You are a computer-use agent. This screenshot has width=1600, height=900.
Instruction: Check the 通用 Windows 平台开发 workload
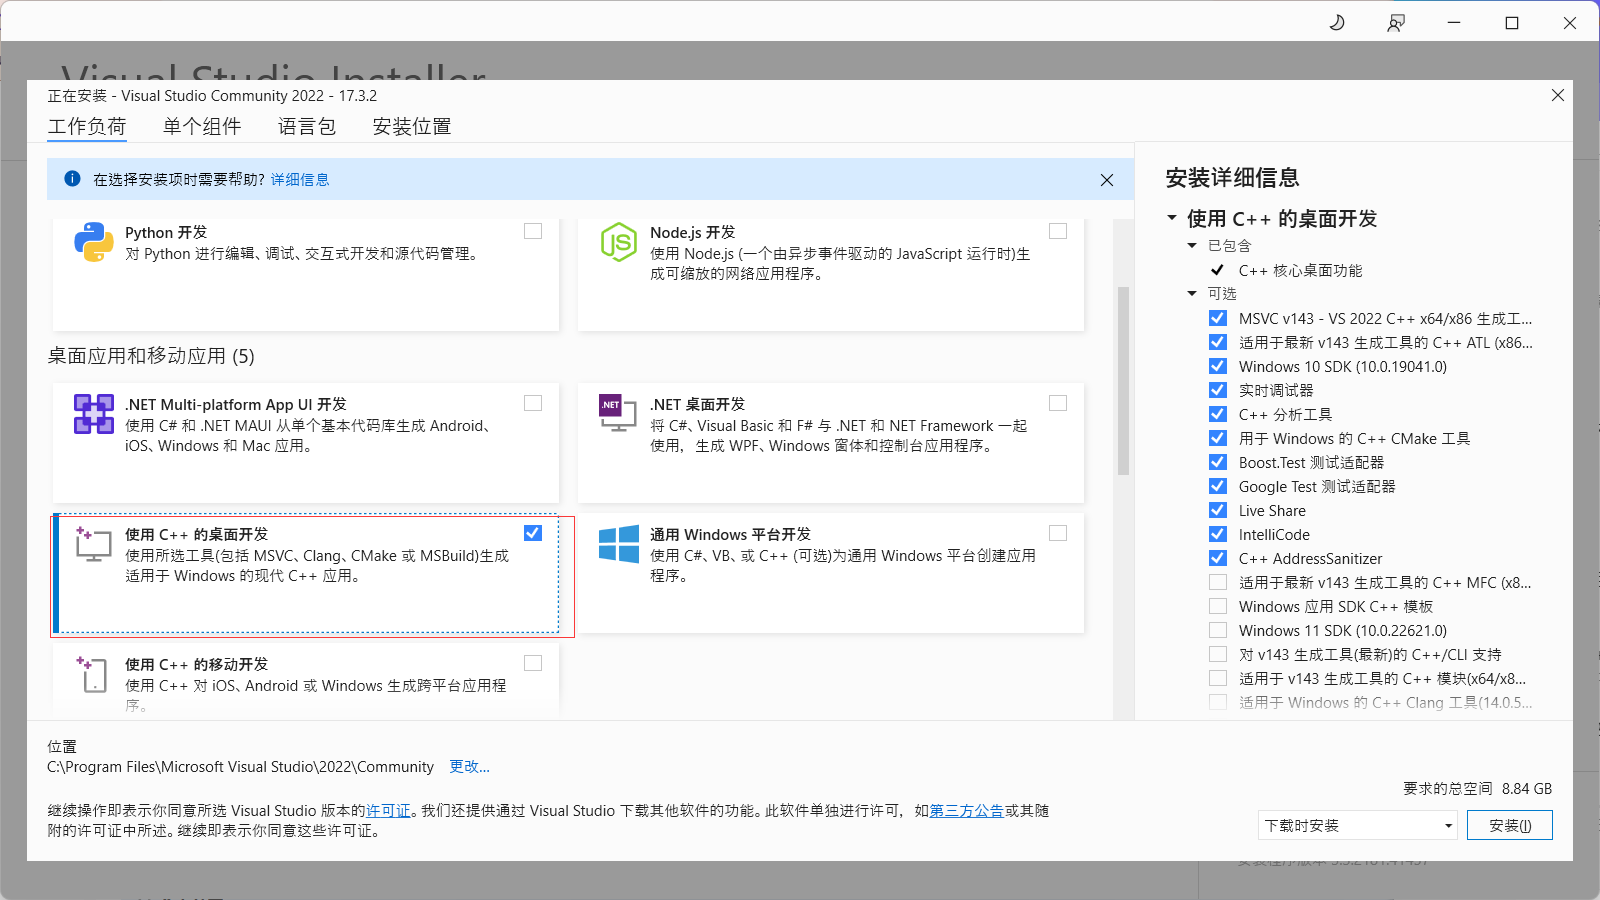click(1058, 533)
